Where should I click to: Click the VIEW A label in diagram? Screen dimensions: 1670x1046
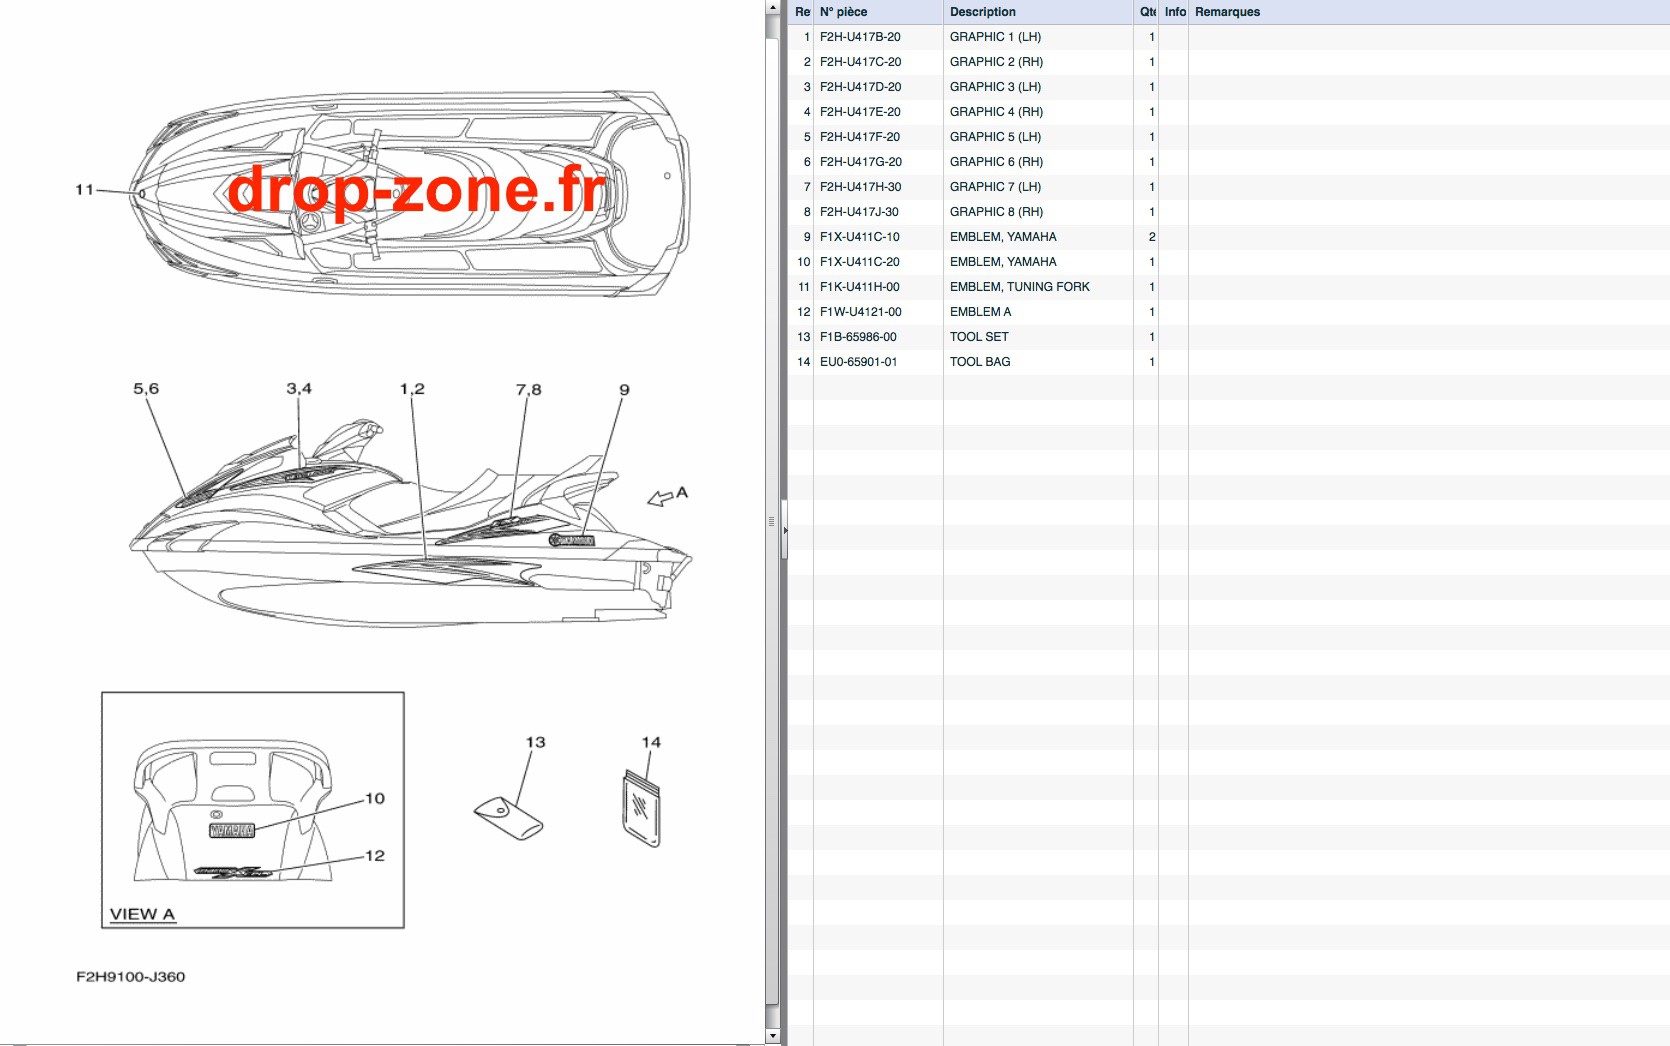click(142, 914)
